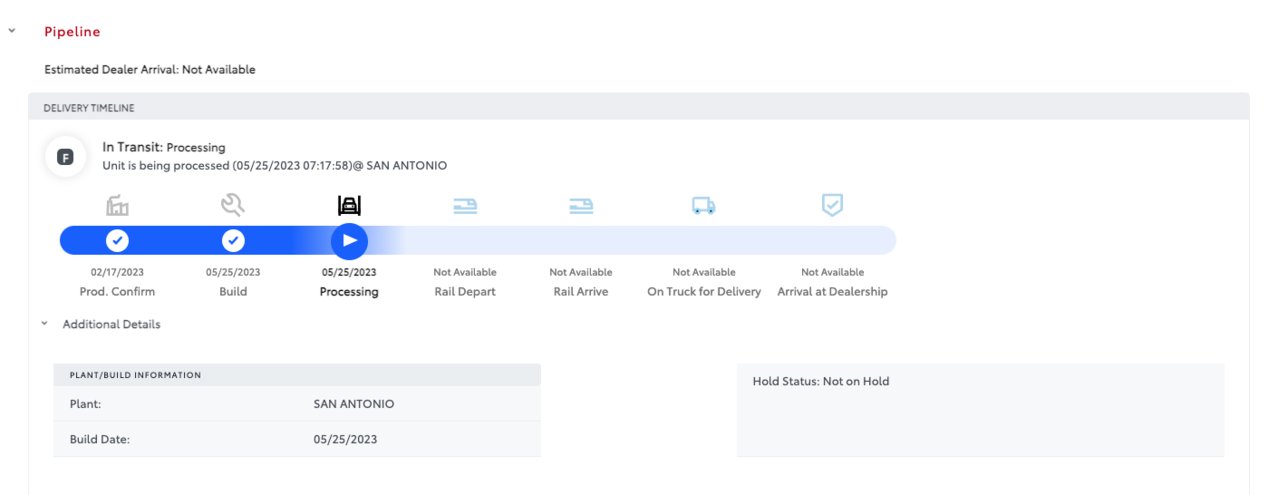The height and width of the screenshot is (495, 1278).
Task: Click the Processing play marker on timeline
Action: pos(349,240)
